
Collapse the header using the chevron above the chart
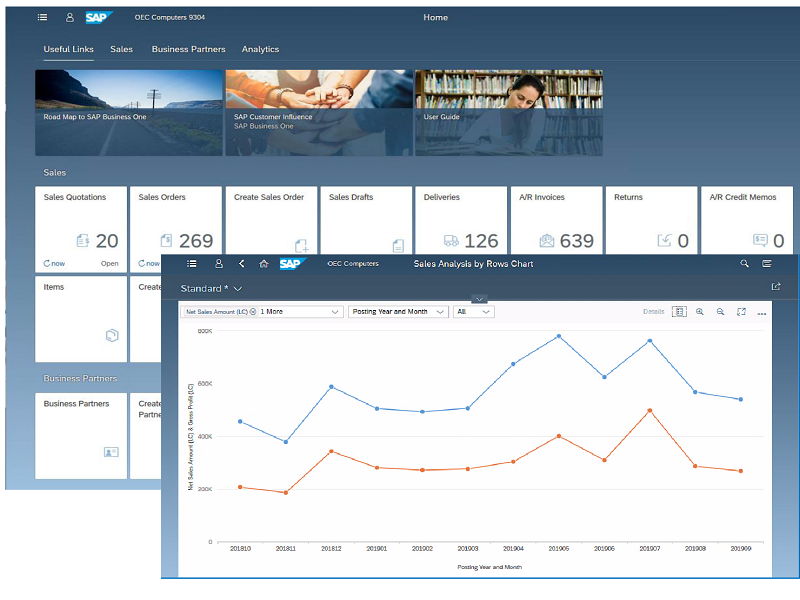tap(479, 299)
